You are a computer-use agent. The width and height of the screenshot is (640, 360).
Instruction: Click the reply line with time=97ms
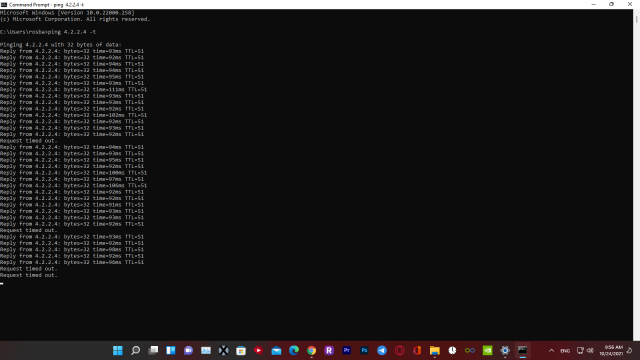click(72, 179)
